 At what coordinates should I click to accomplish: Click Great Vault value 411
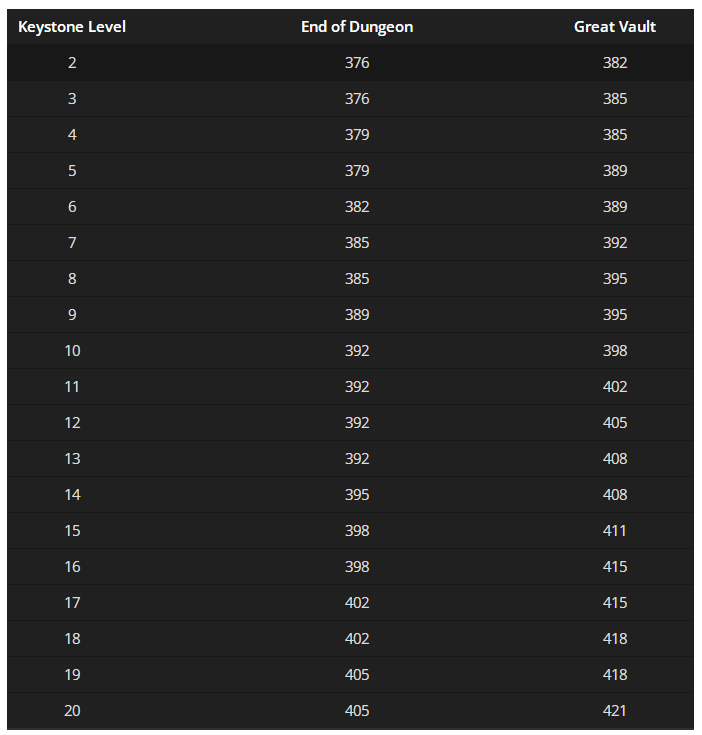coord(614,531)
